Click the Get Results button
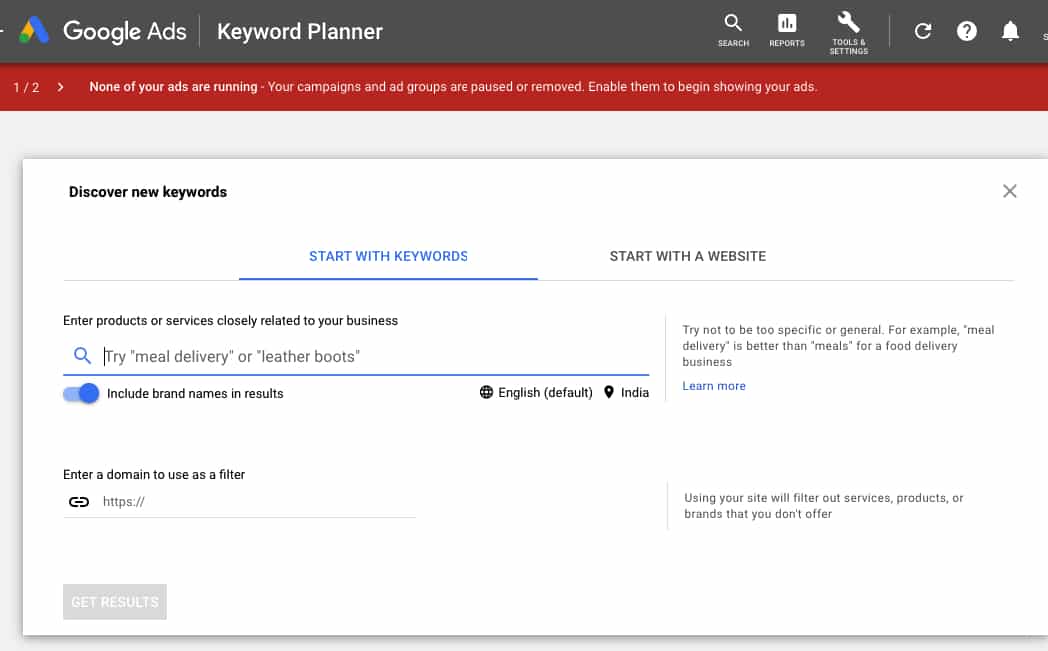 pyautogui.click(x=115, y=602)
